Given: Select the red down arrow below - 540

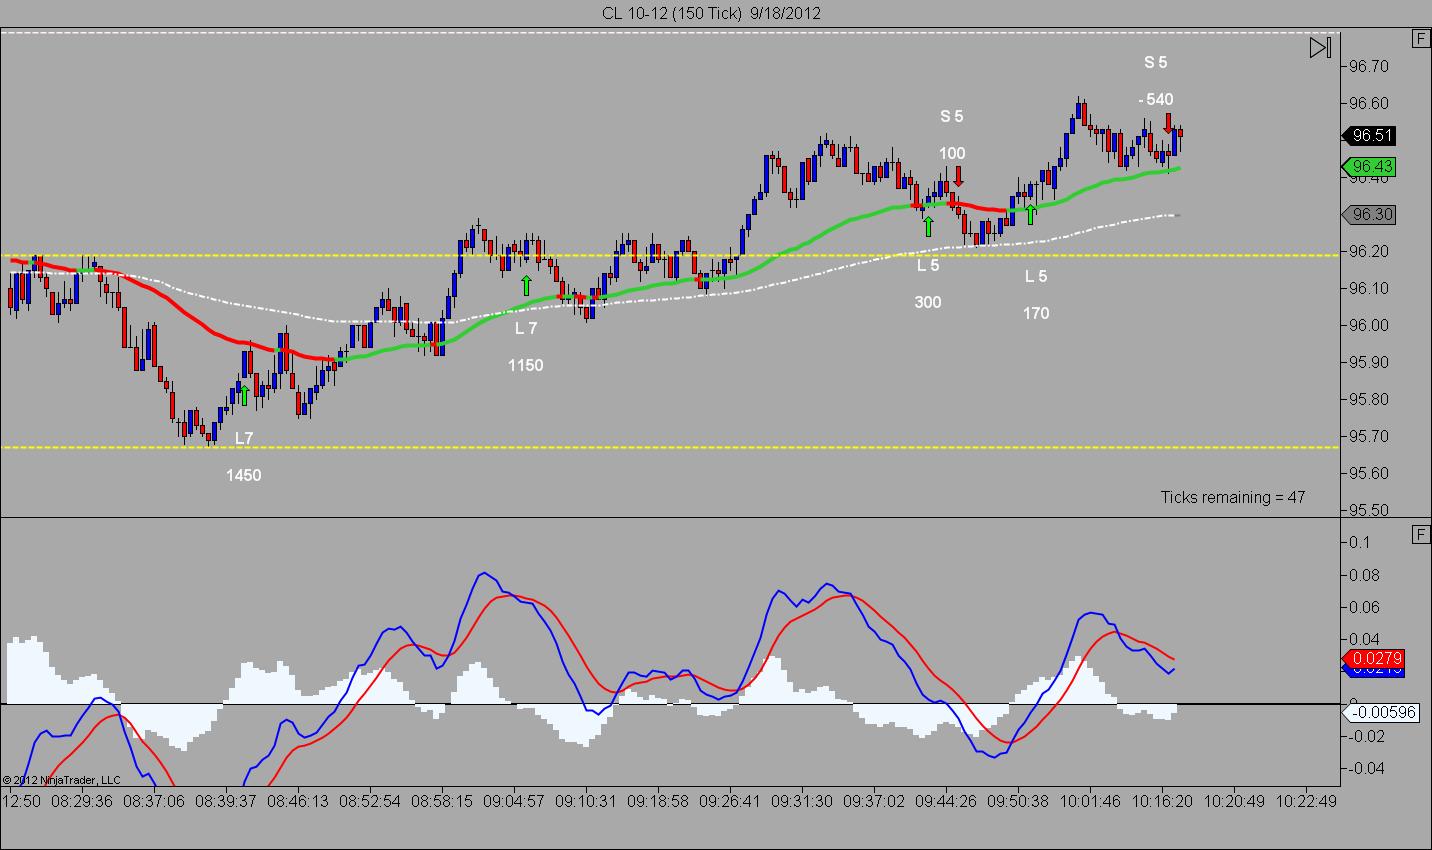Looking at the screenshot, I should (1168, 124).
